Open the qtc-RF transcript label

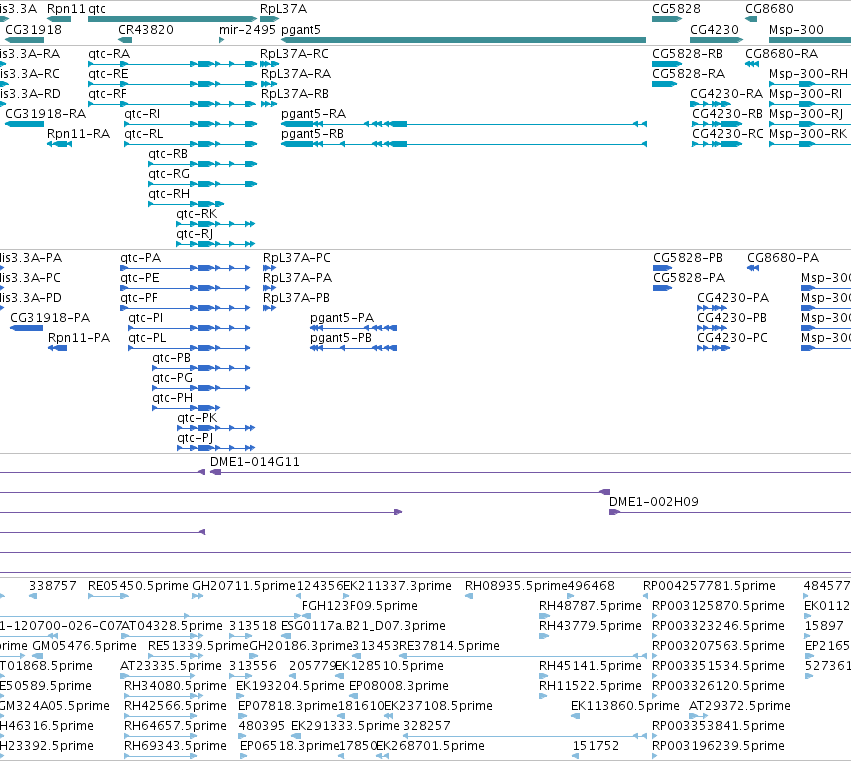107,94
